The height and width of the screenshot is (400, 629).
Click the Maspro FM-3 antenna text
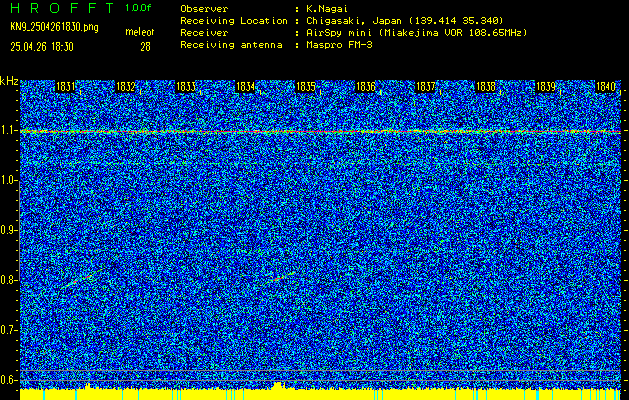tap(339, 45)
